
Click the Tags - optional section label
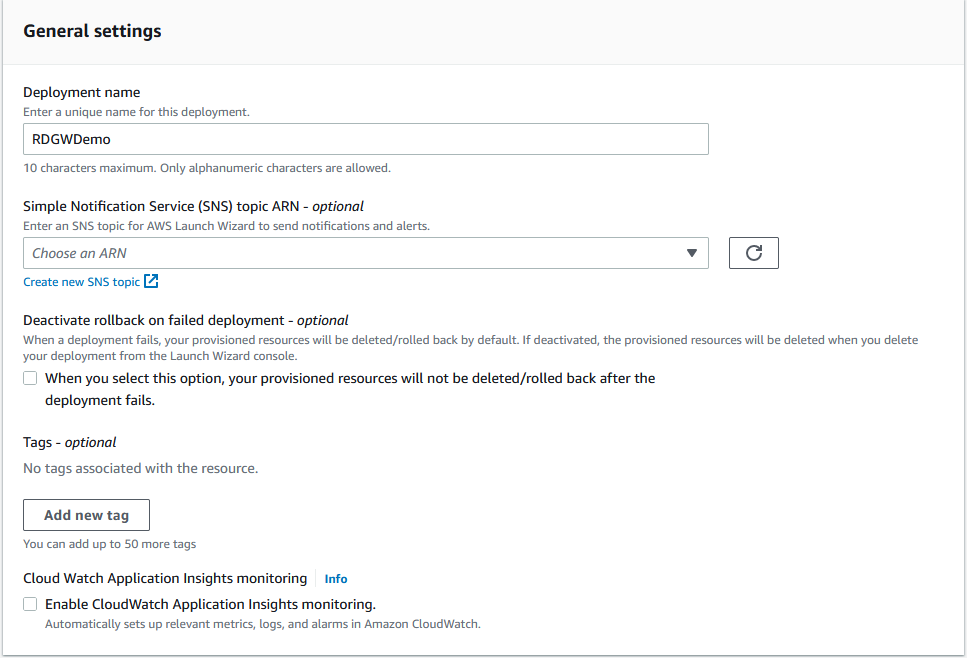pyautogui.click(x=70, y=442)
